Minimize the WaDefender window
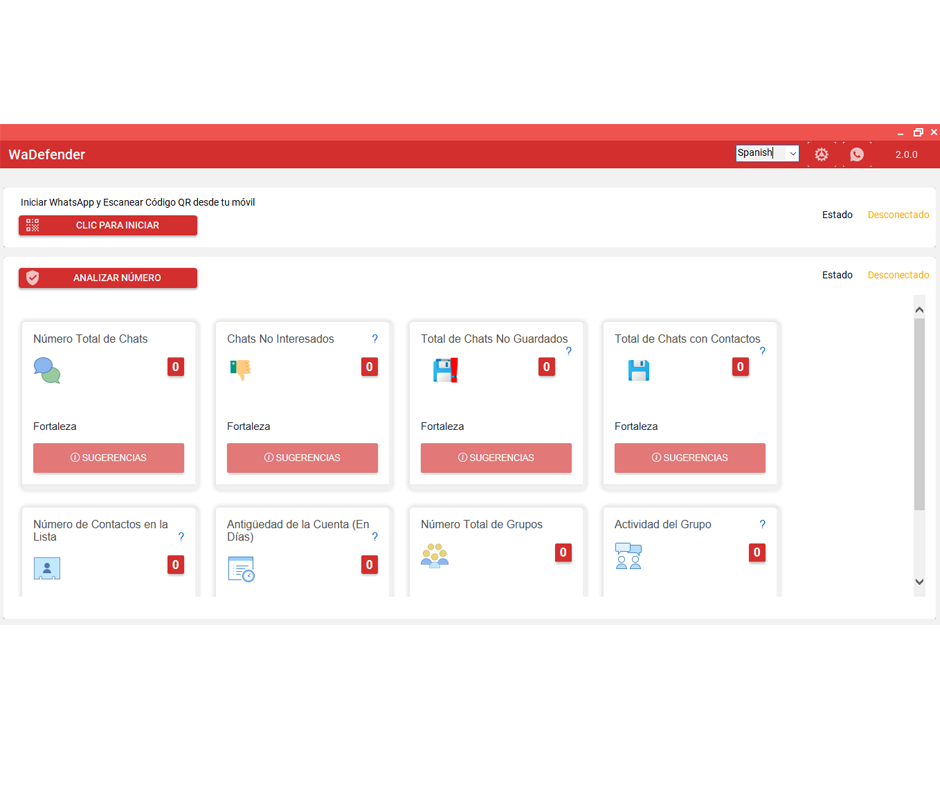Viewport: 940px width, 788px height. point(900,133)
